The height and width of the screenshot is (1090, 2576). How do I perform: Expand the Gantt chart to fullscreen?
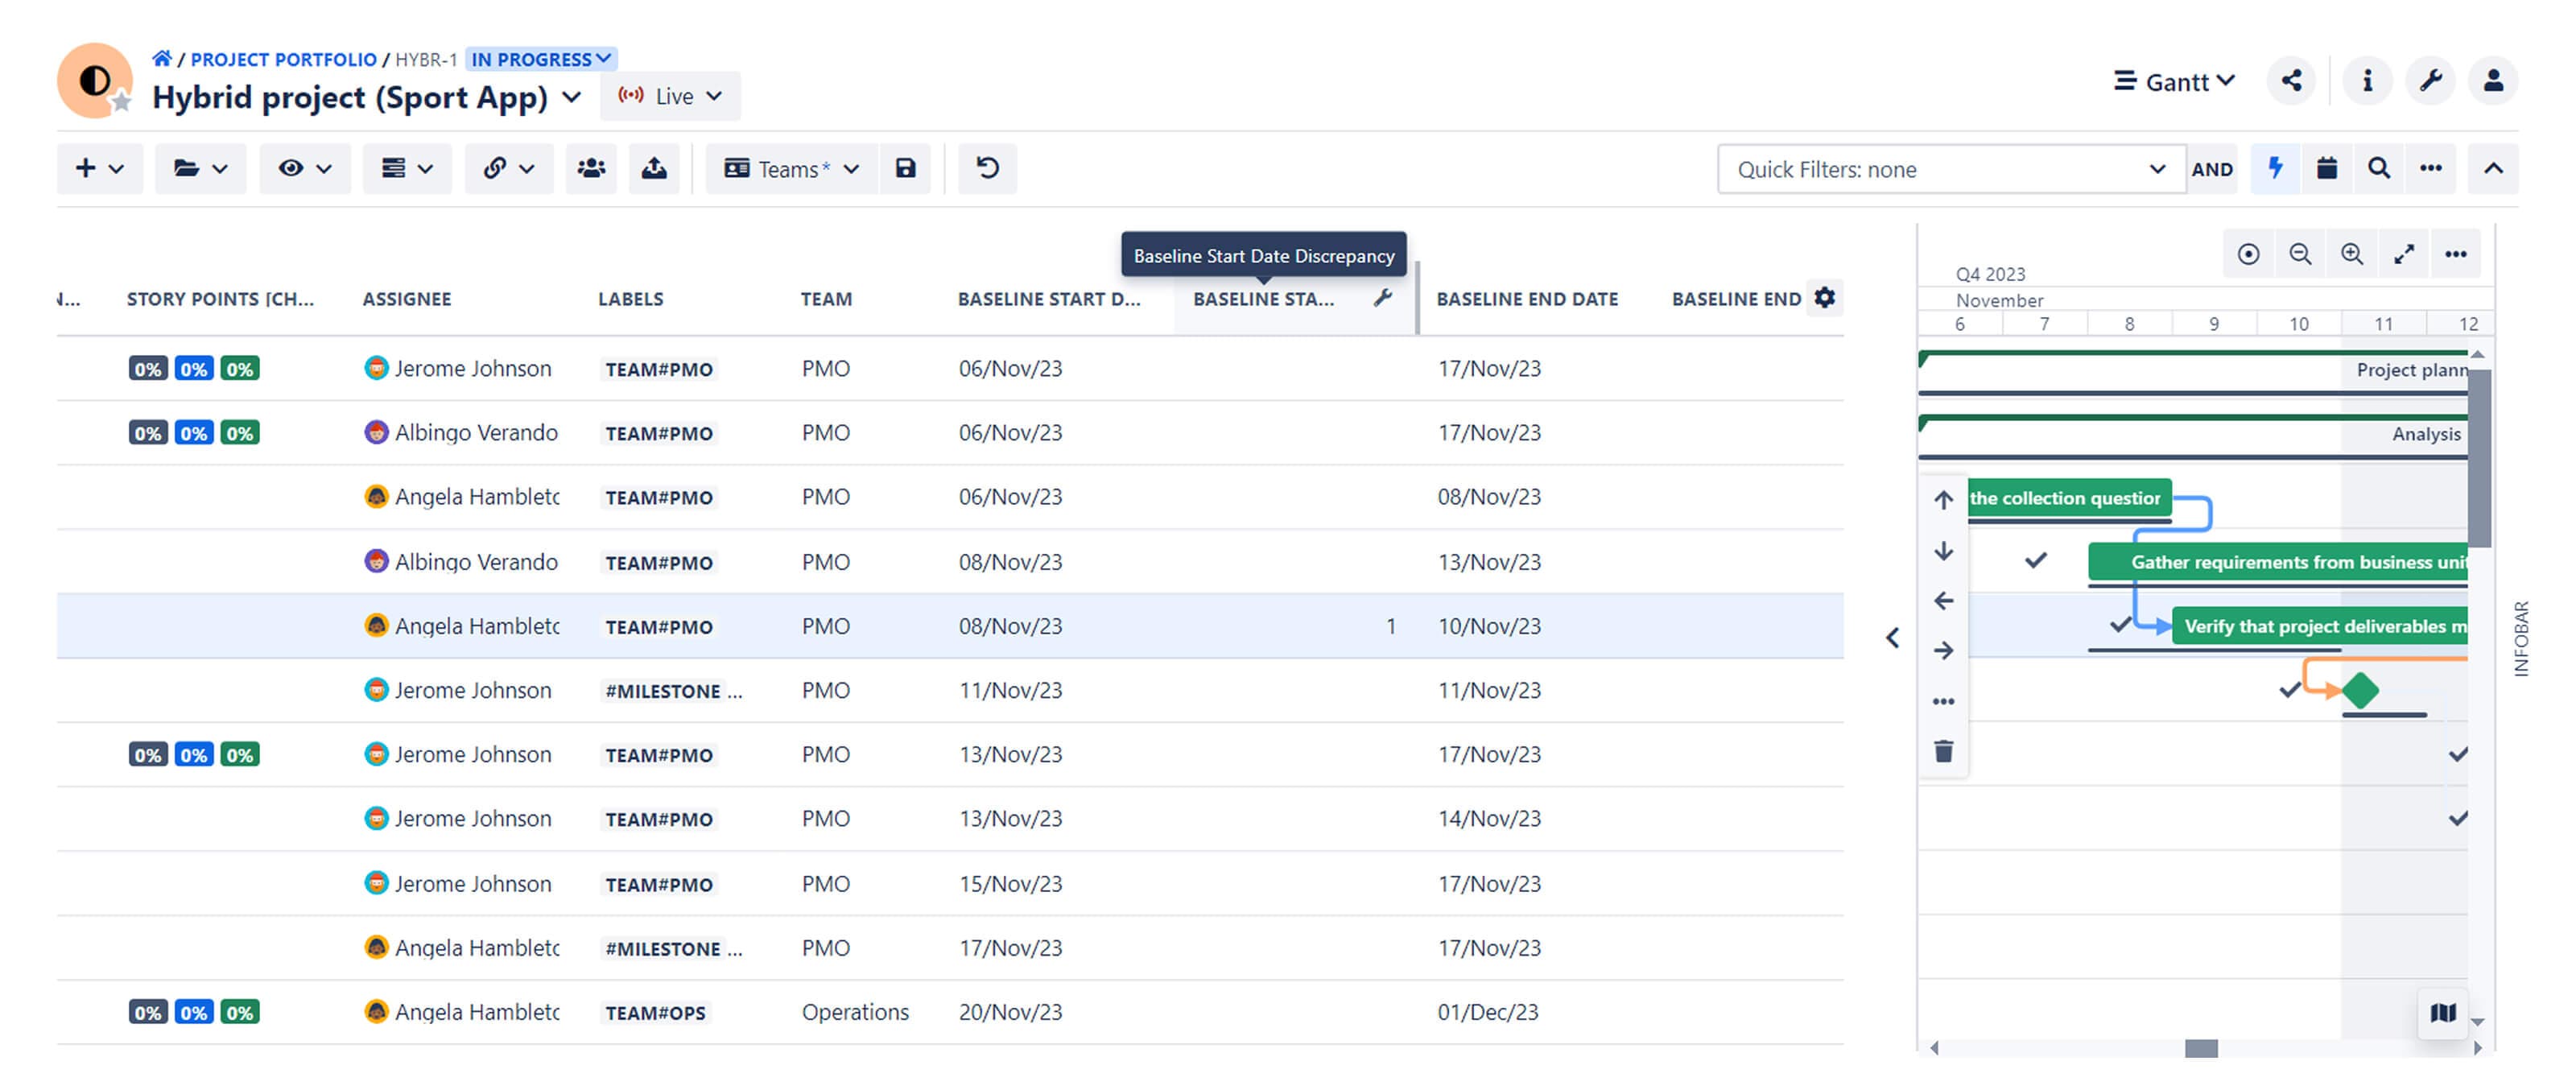click(2404, 255)
